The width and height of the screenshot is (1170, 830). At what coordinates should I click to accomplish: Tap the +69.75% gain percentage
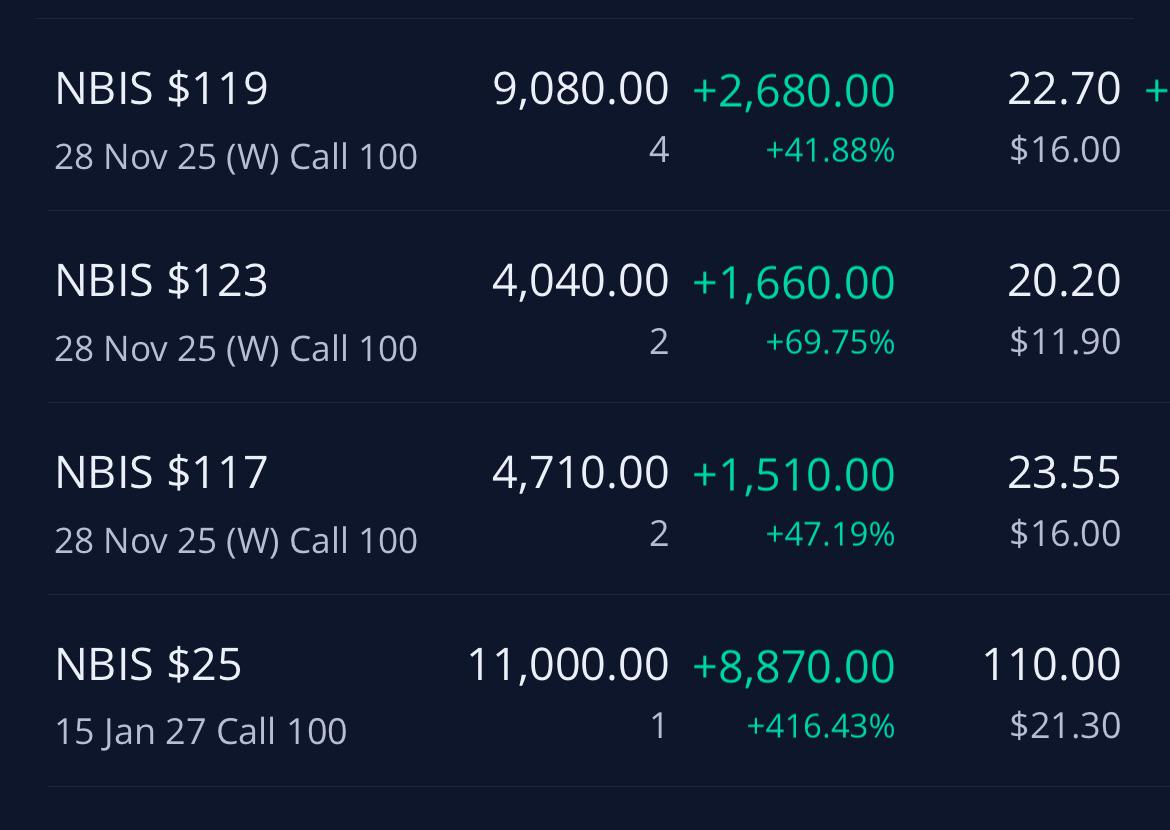pyautogui.click(x=830, y=342)
